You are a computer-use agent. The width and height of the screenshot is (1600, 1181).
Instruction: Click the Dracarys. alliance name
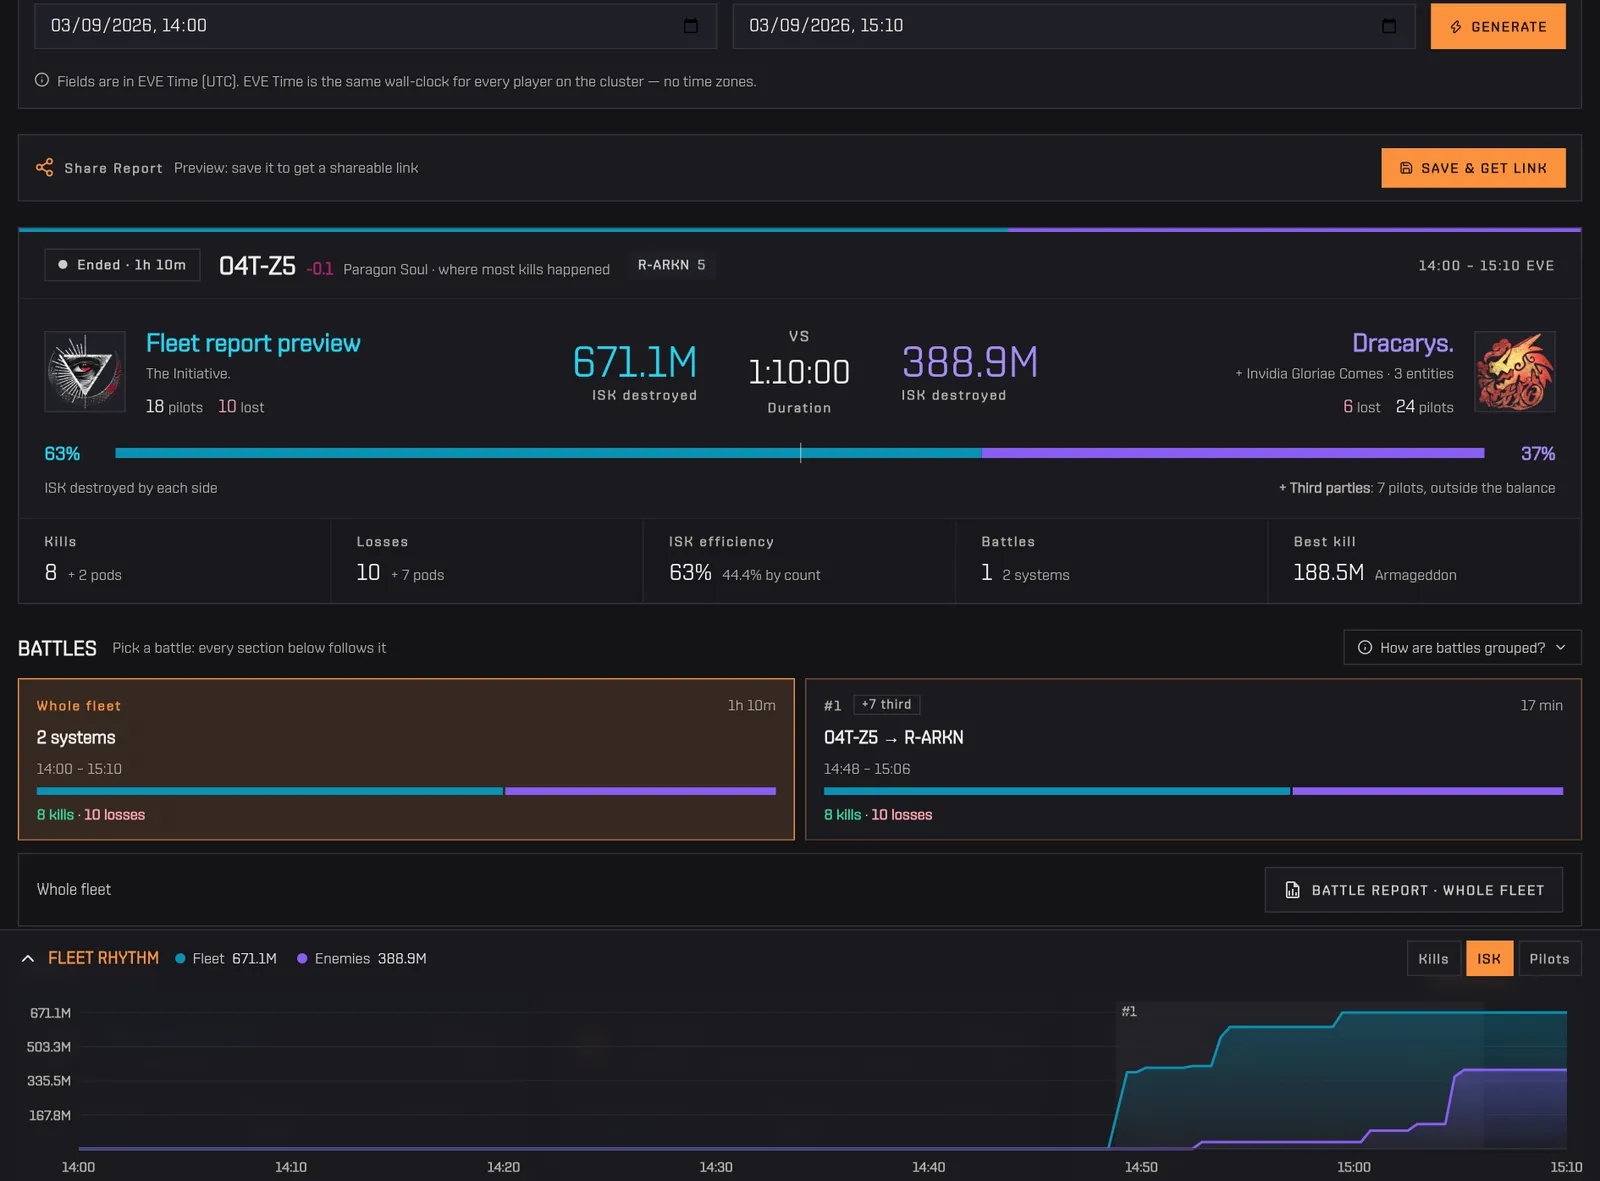[x=1402, y=343]
